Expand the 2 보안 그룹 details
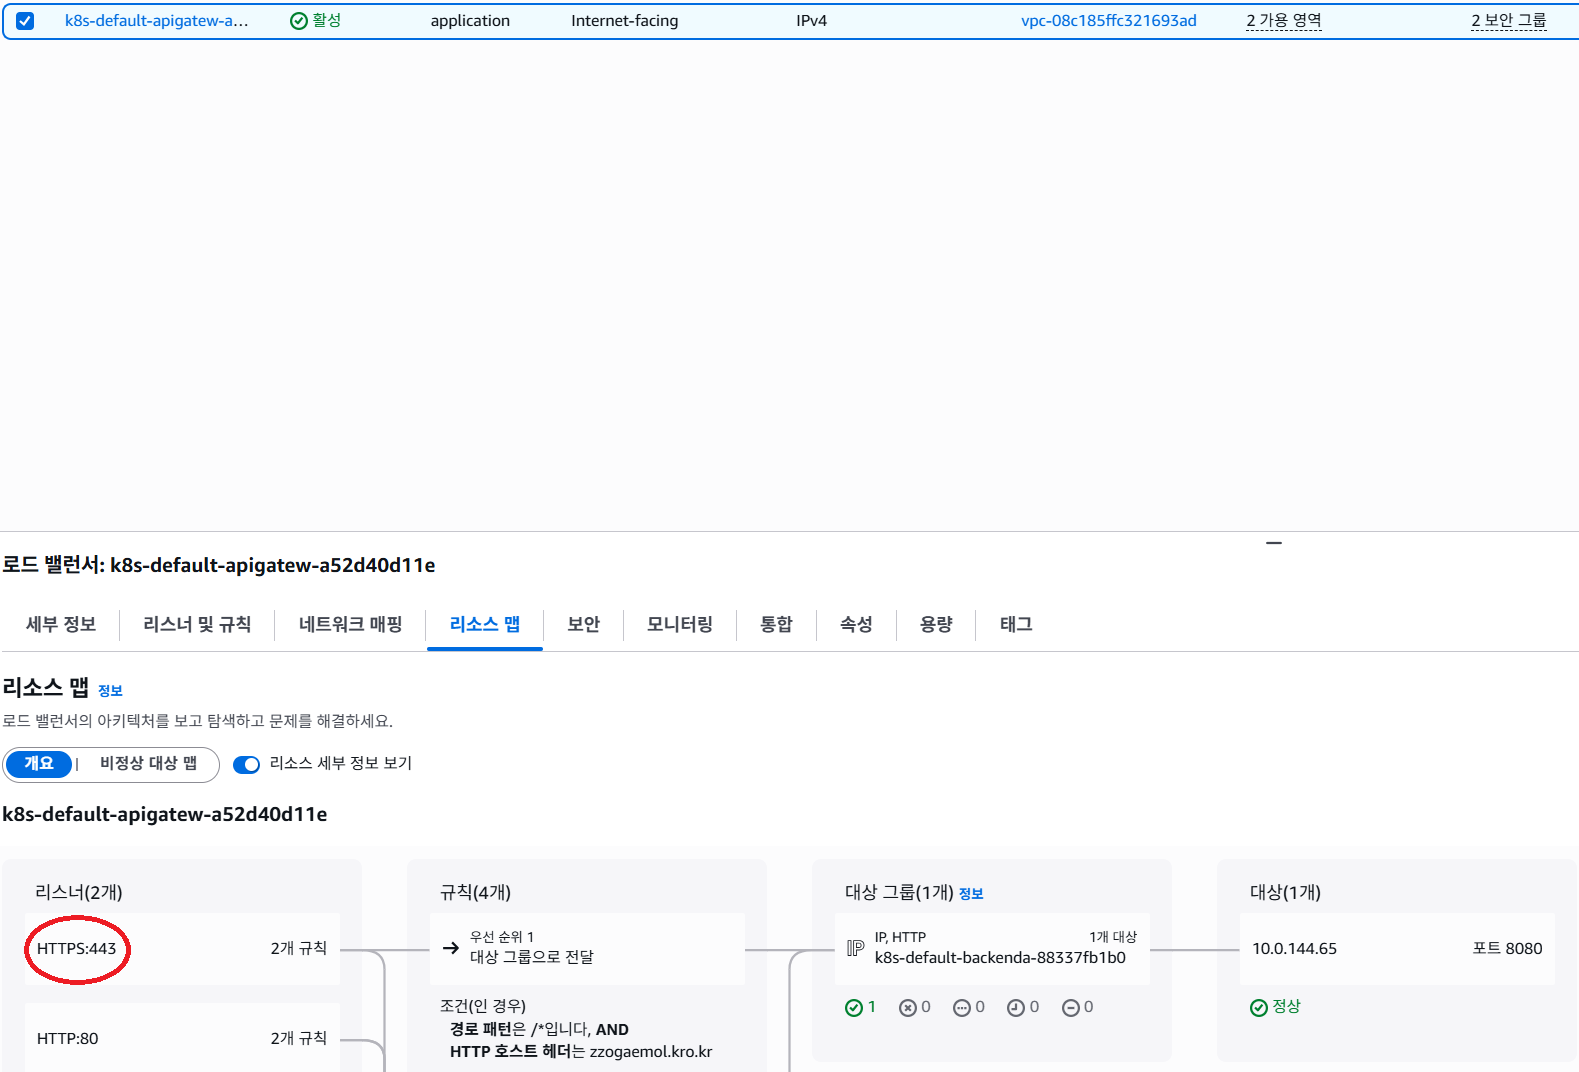 coord(1508,21)
